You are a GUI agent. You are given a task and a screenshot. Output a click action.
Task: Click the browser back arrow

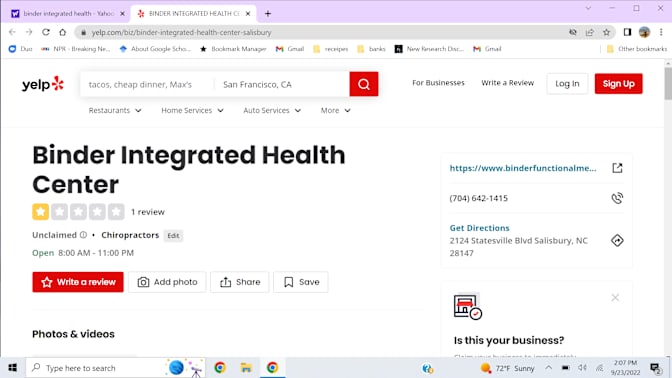[x=12, y=32]
